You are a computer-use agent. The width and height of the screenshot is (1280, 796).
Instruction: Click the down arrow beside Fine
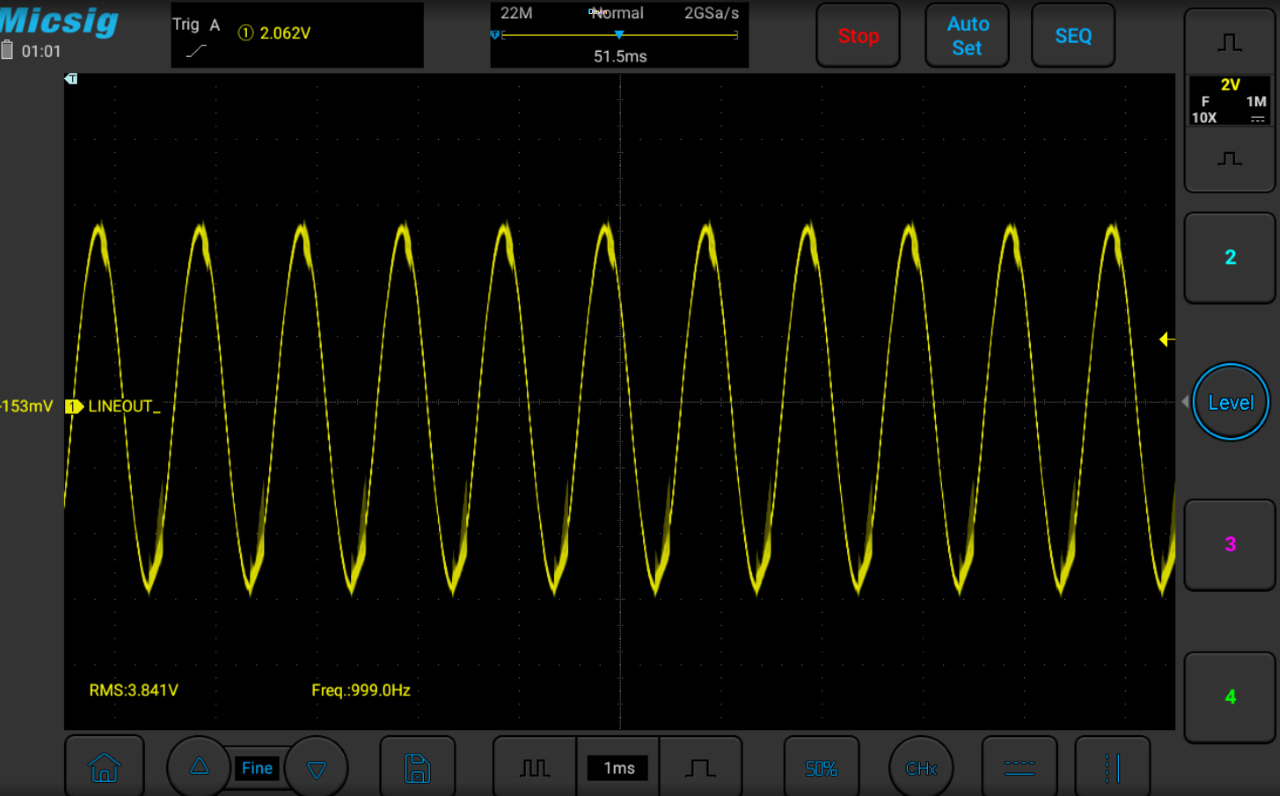coord(317,768)
